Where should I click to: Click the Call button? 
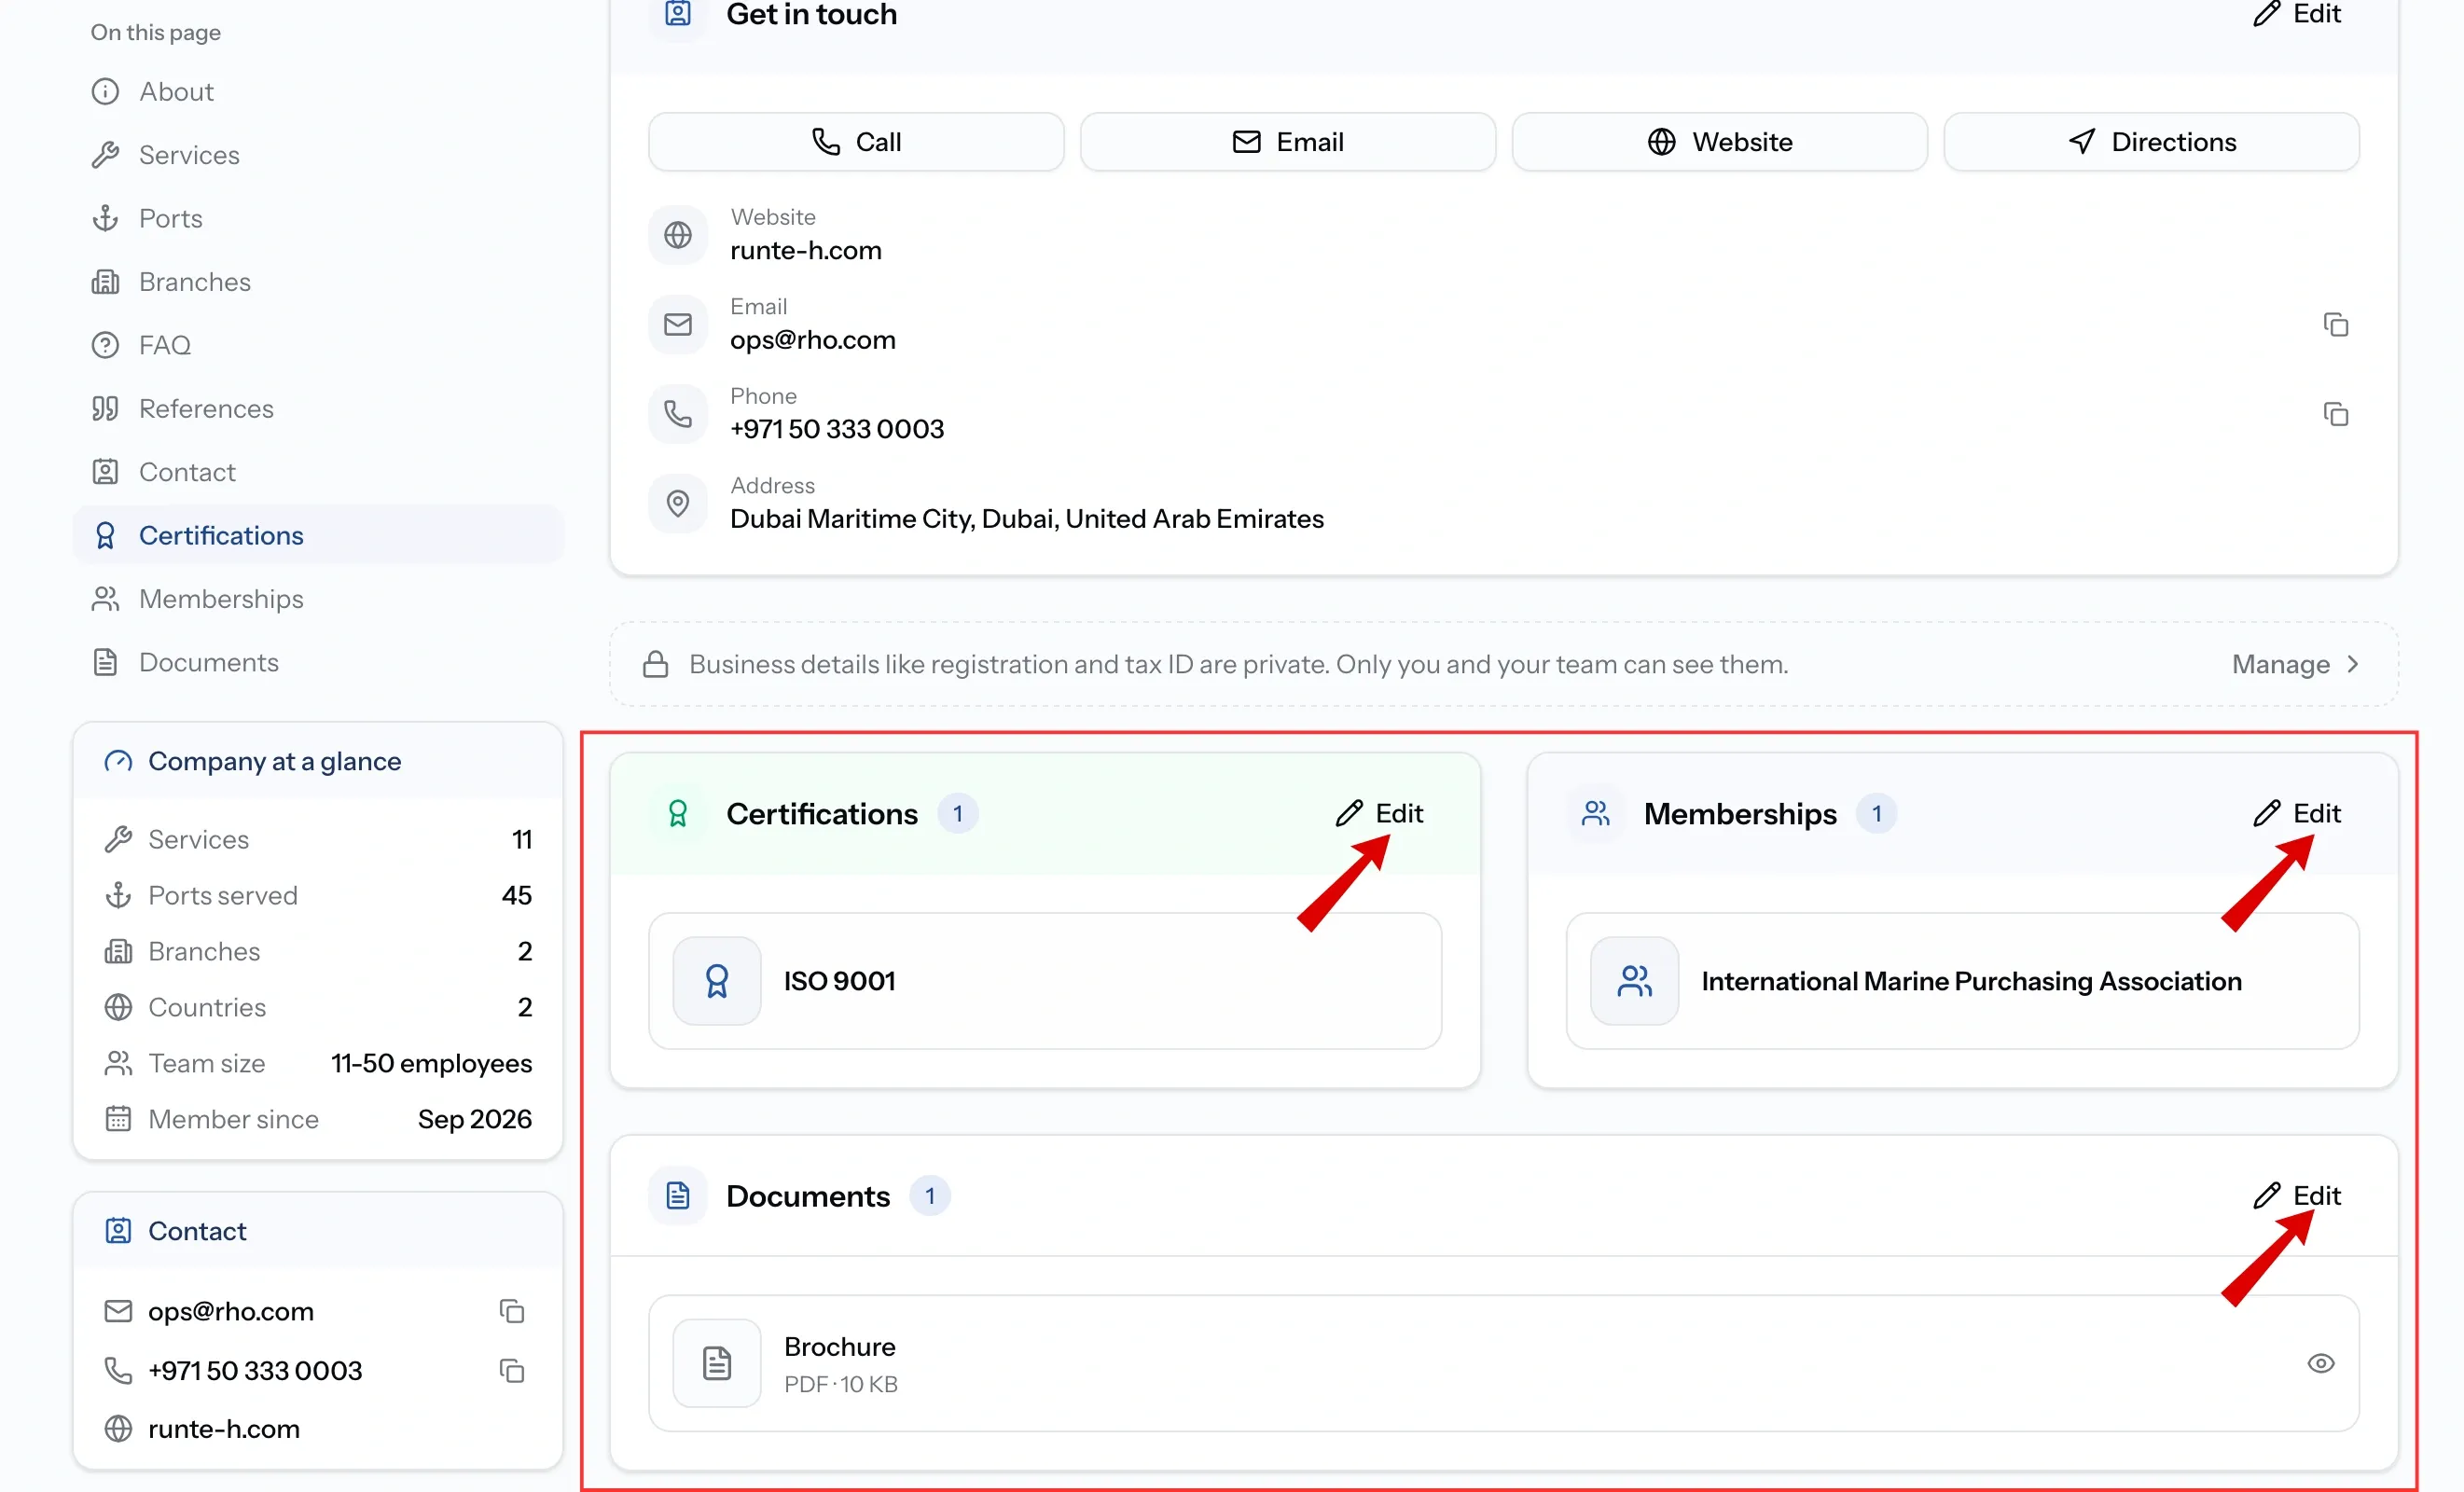[856, 142]
